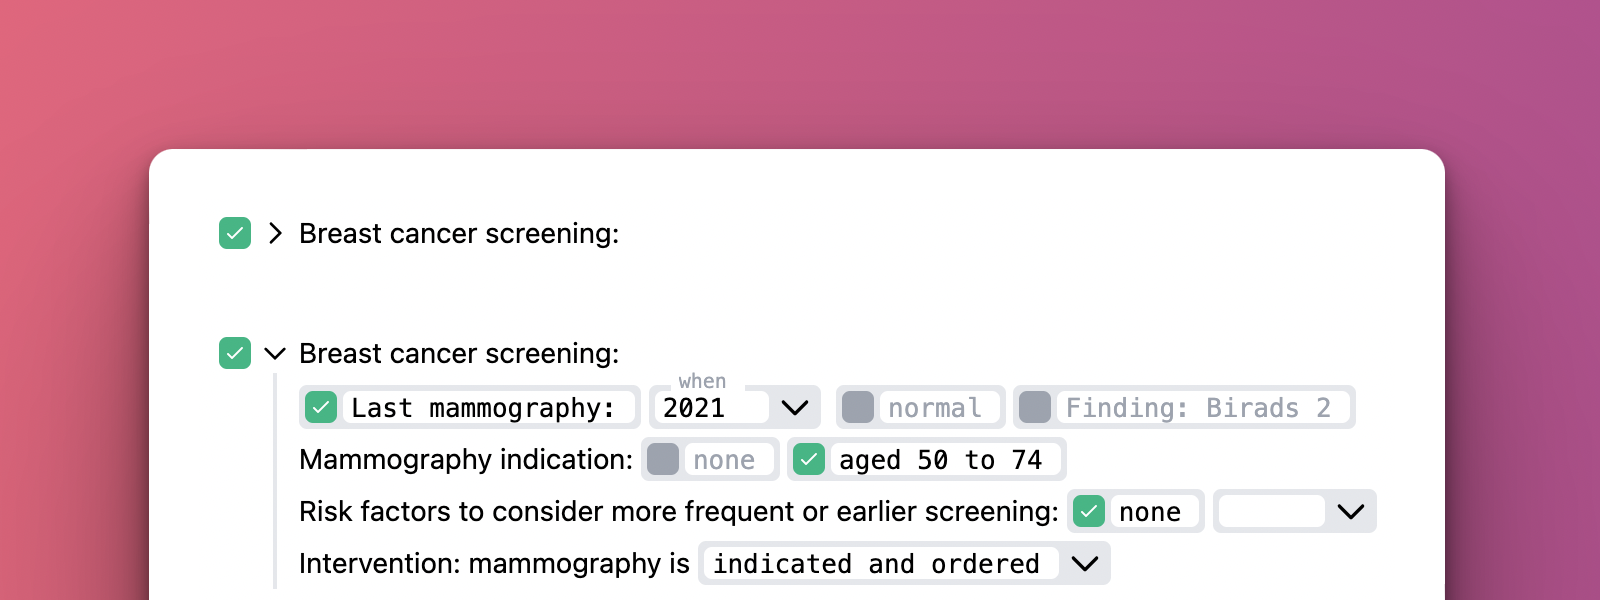This screenshot has height=600, width=1600.
Task: Check the grey 'normal' checkbox
Action: pyautogui.click(x=858, y=408)
